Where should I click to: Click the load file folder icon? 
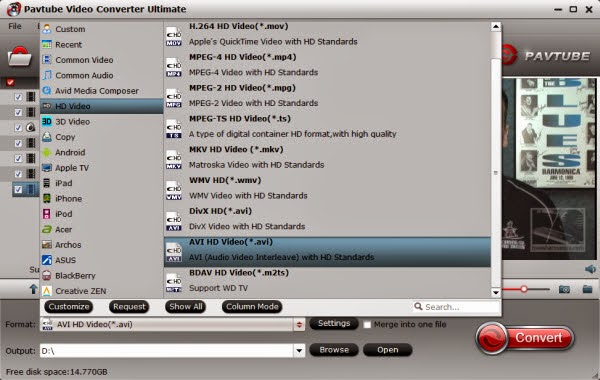19,57
